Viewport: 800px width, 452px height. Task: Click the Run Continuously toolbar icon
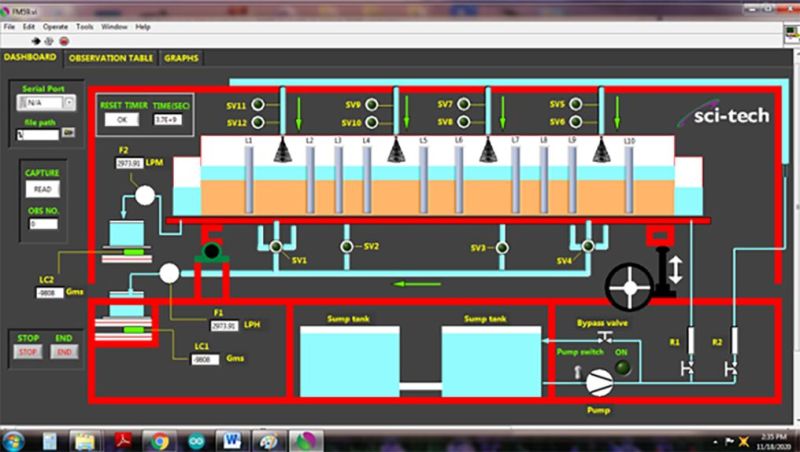click(x=51, y=41)
